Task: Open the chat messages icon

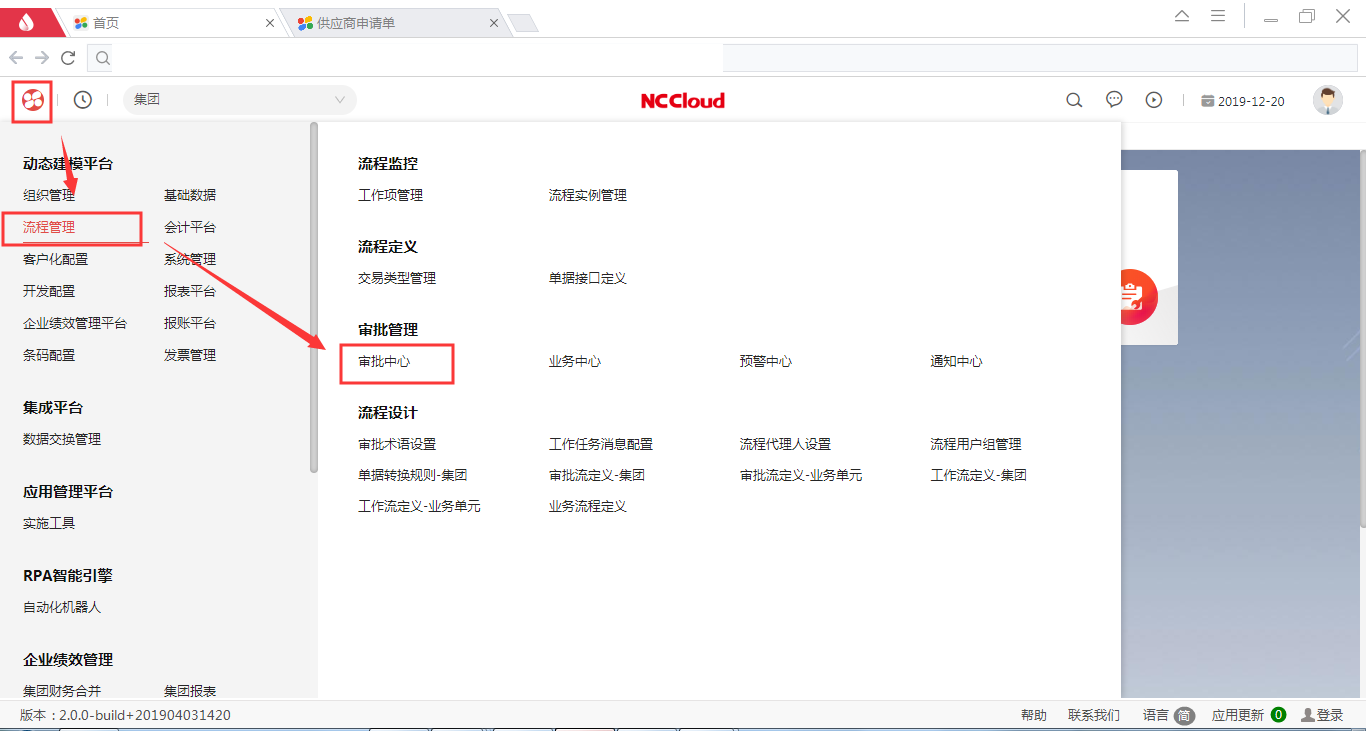Action: (x=1114, y=100)
